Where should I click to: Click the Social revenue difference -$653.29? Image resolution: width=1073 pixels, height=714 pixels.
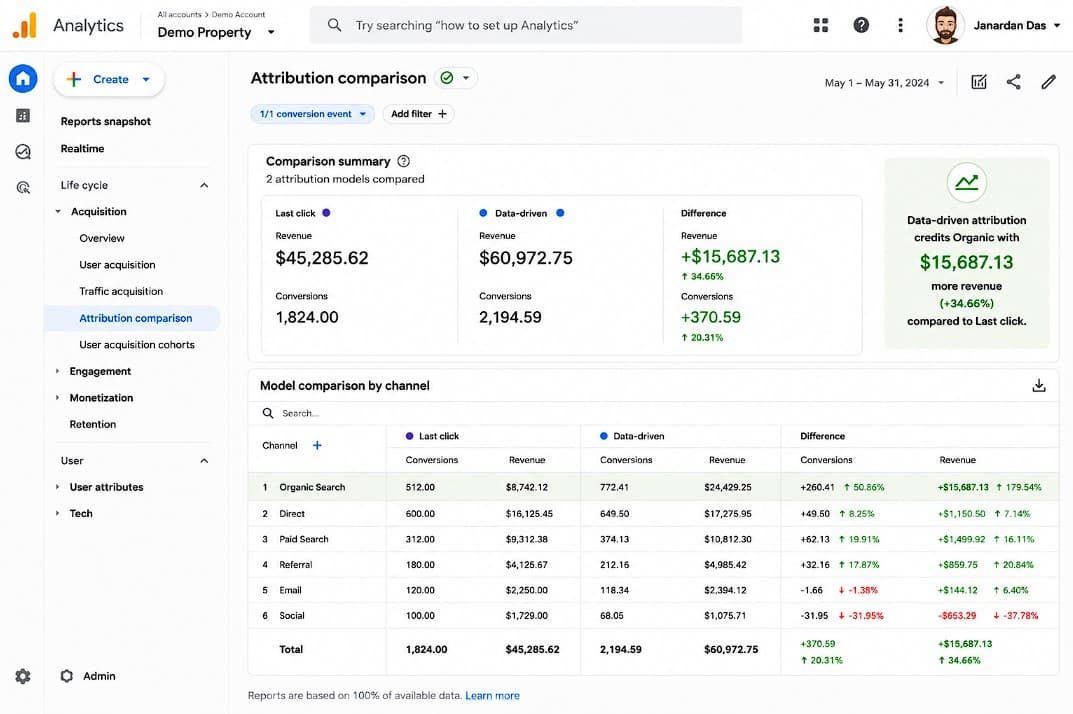[957, 615]
